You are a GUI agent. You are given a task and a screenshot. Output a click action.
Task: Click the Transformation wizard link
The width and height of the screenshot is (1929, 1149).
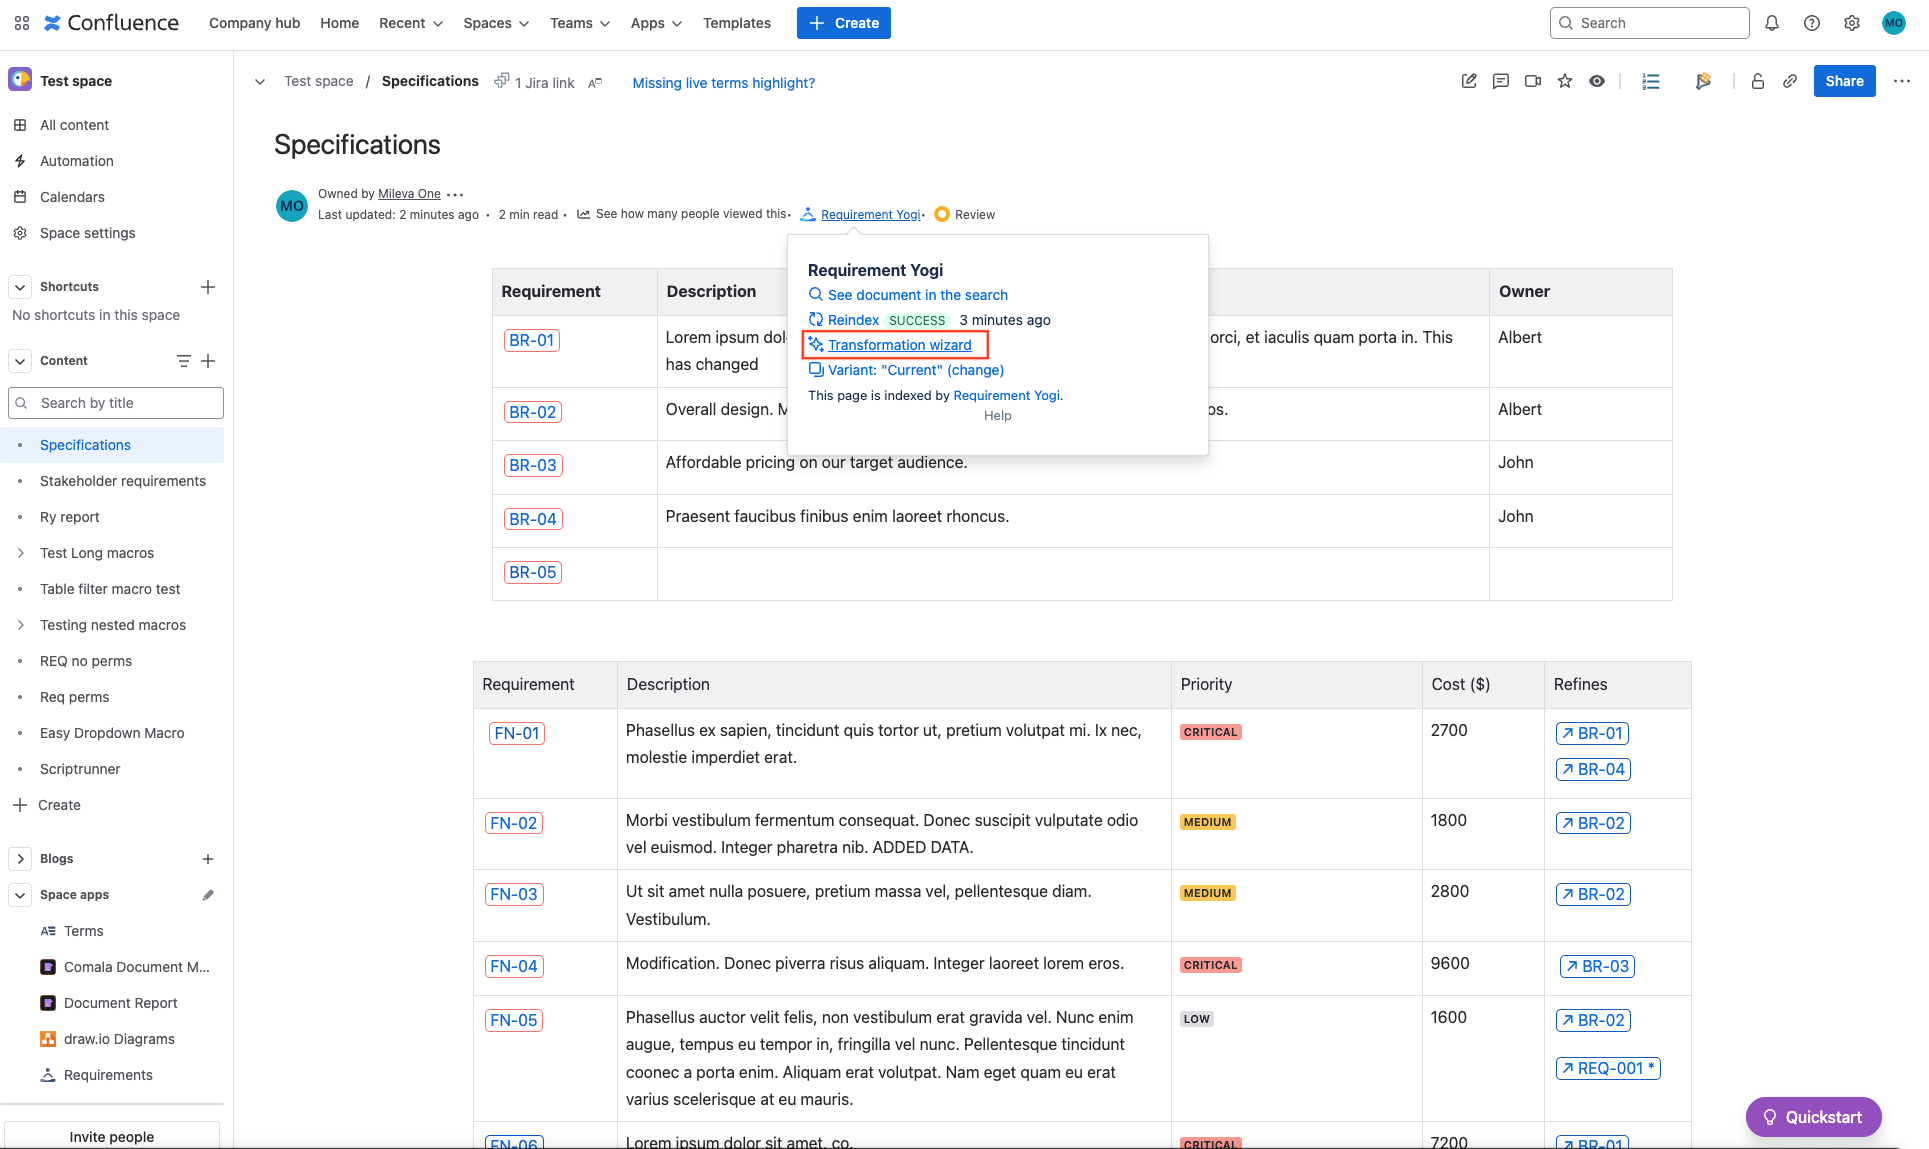pyautogui.click(x=899, y=345)
